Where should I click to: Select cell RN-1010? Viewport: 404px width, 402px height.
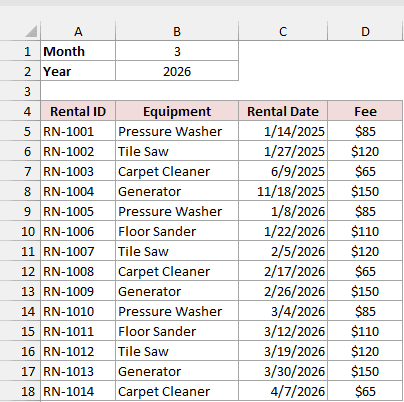coord(78,311)
